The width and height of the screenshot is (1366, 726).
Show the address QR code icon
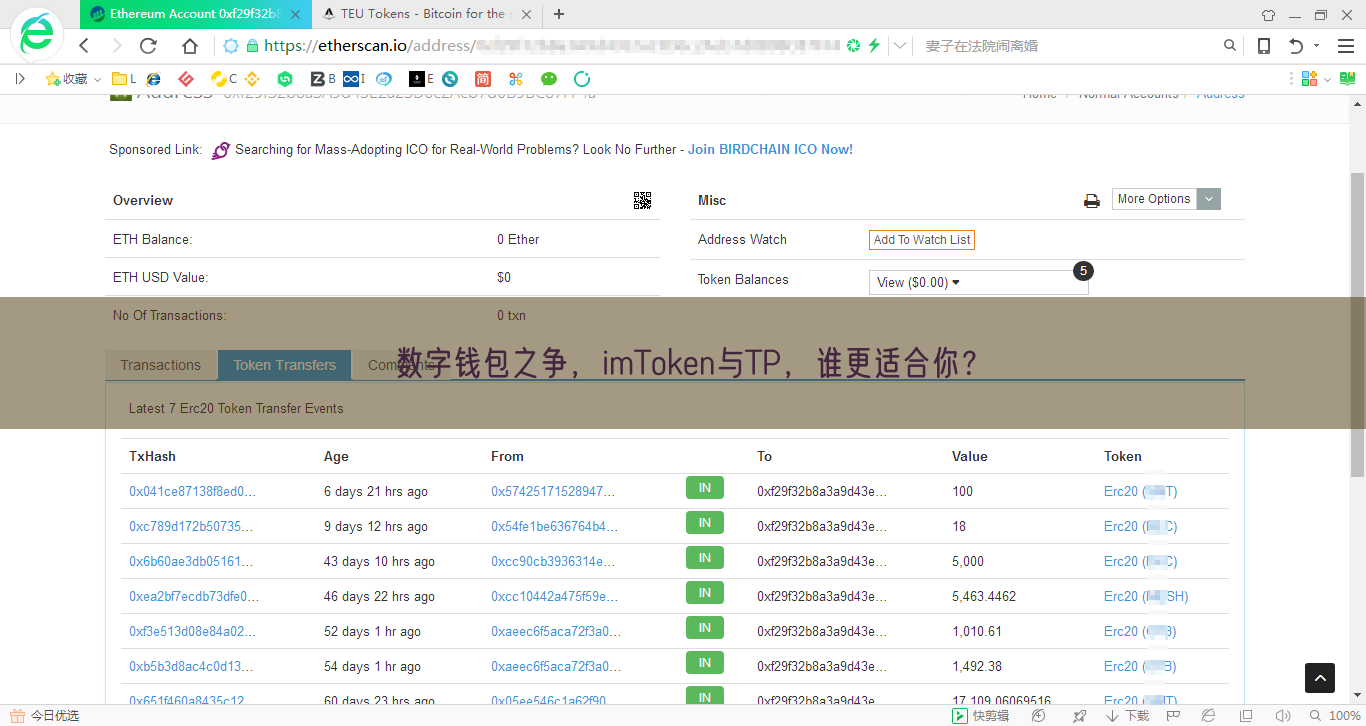pyautogui.click(x=643, y=201)
